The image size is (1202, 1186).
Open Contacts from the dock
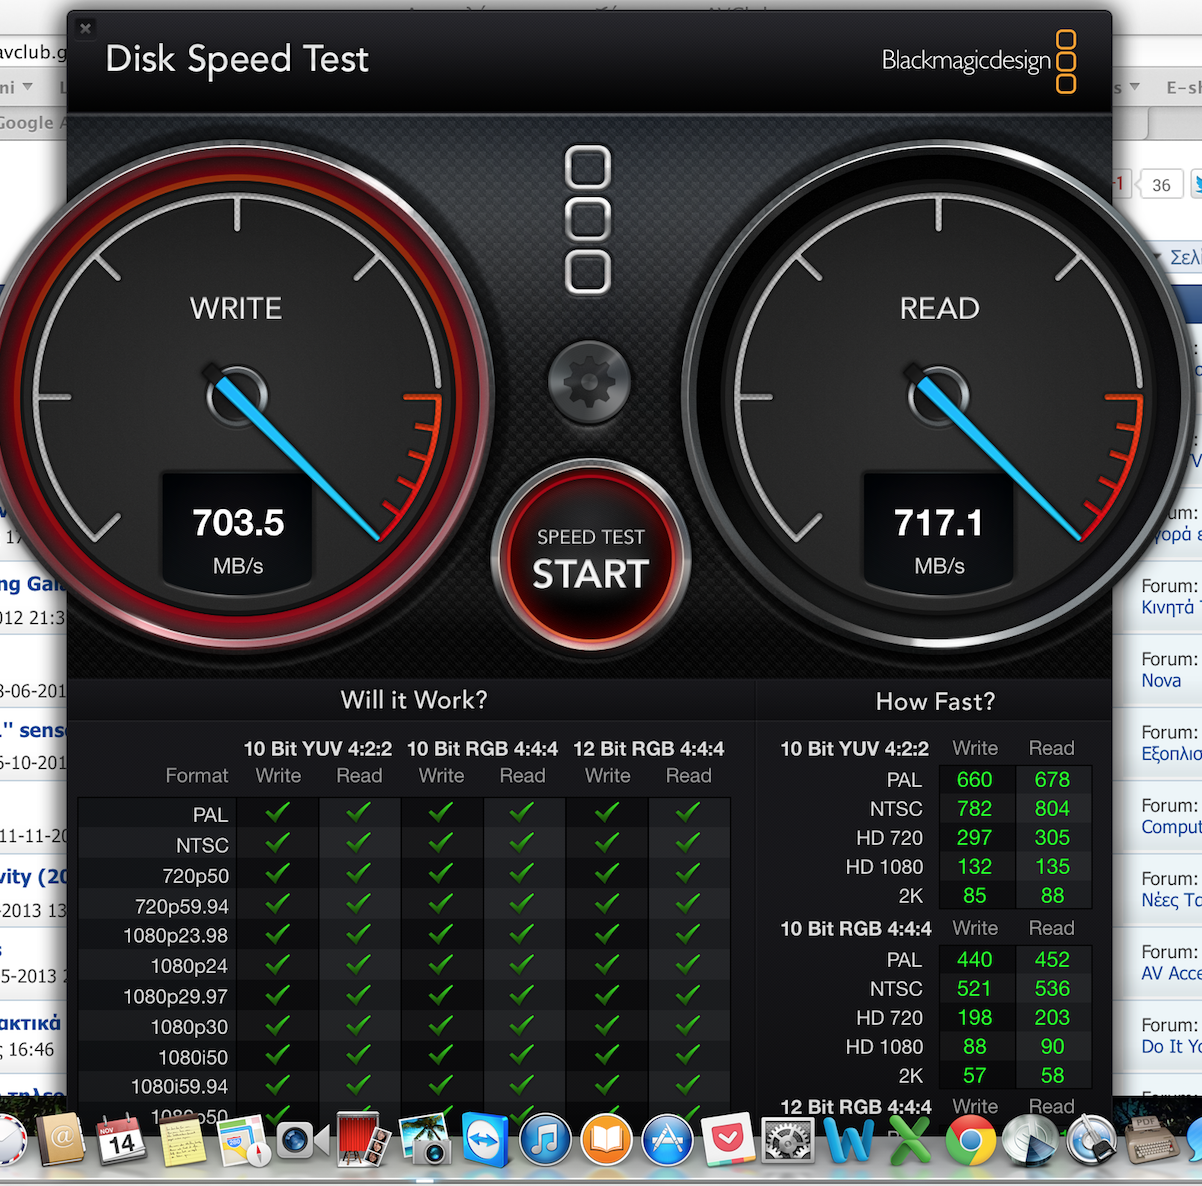(x=61, y=1141)
